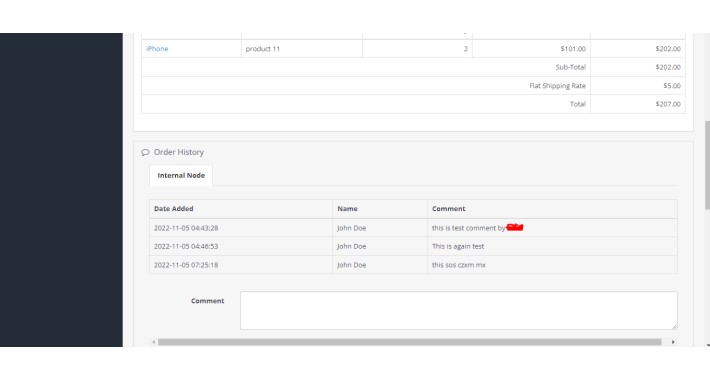Click the comment 'This is again test'

[458, 246]
